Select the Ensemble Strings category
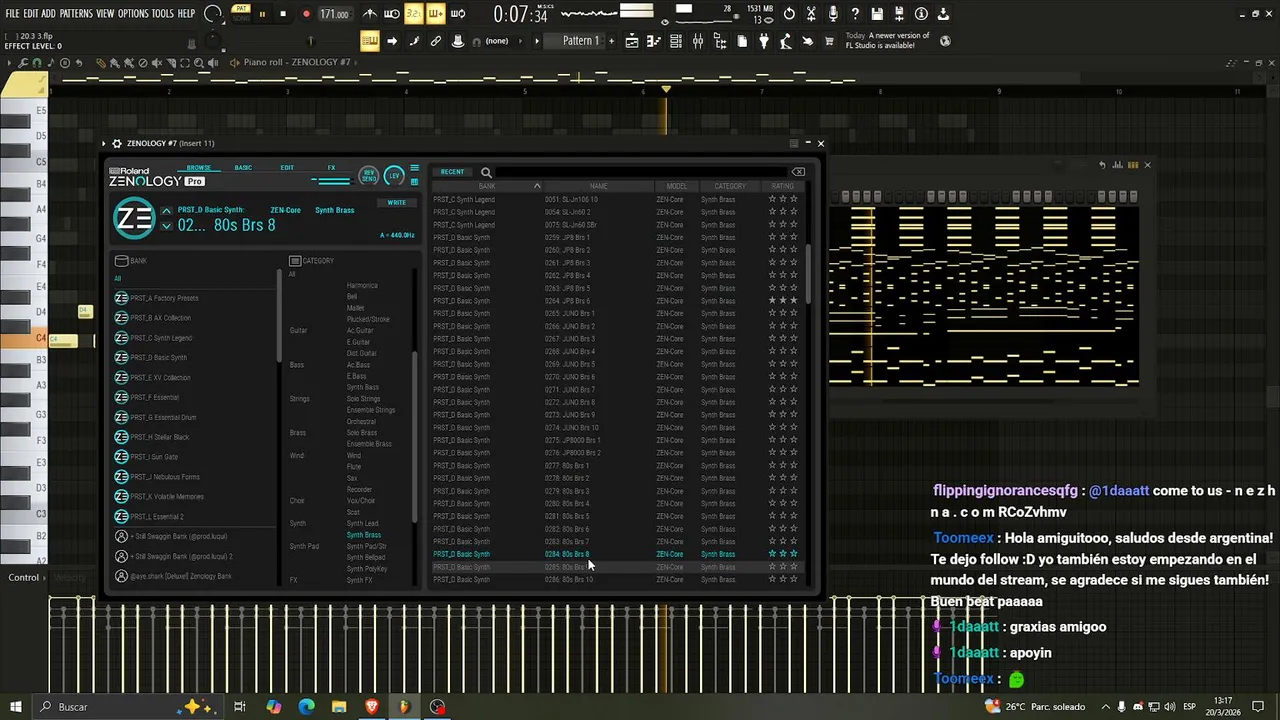 (x=371, y=410)
